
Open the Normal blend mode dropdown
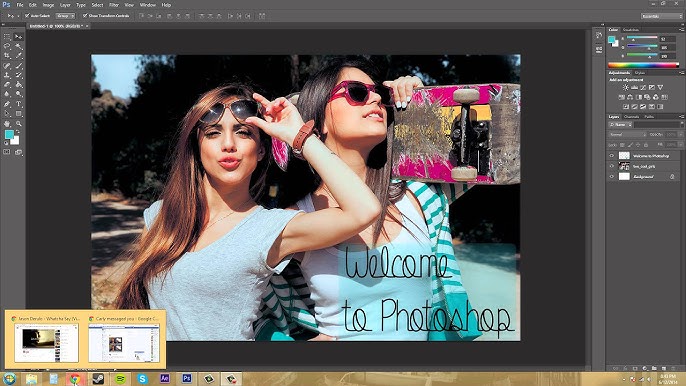point(627,134)
